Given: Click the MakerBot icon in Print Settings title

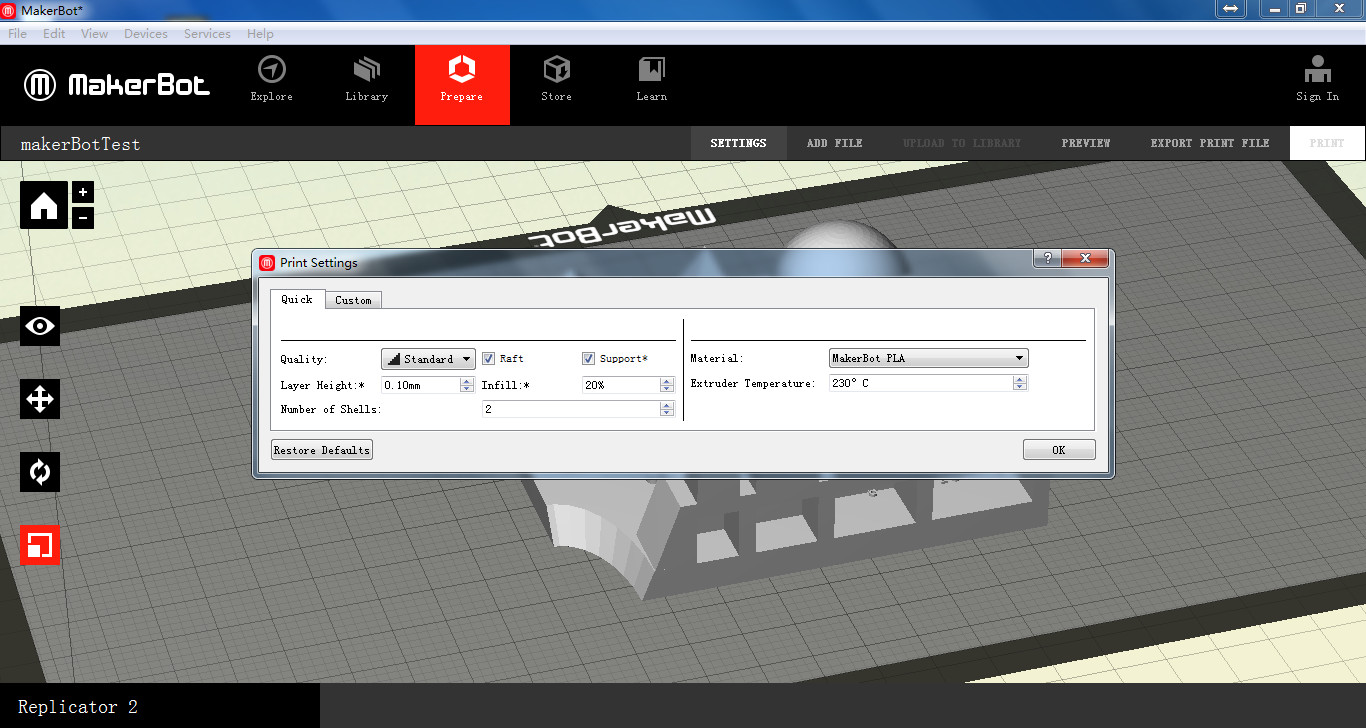Looking at the screenshot, I should tap(267, 263).
